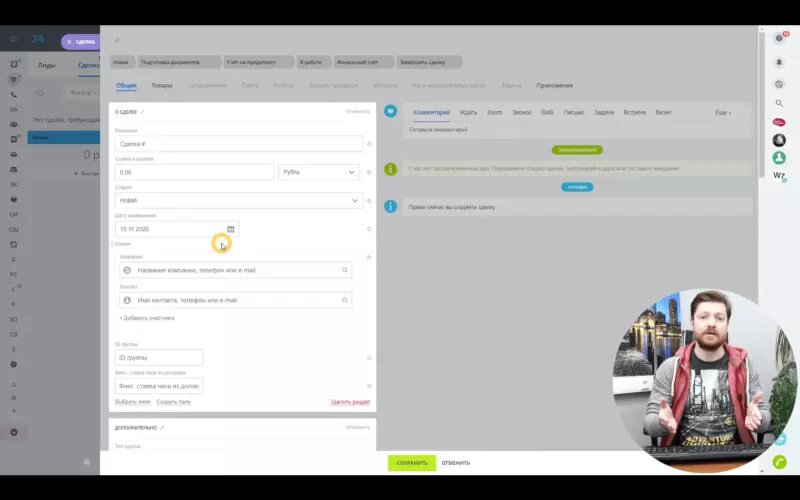
Task: Open the teal contact avatar icon
Action: tap(779, 158)
